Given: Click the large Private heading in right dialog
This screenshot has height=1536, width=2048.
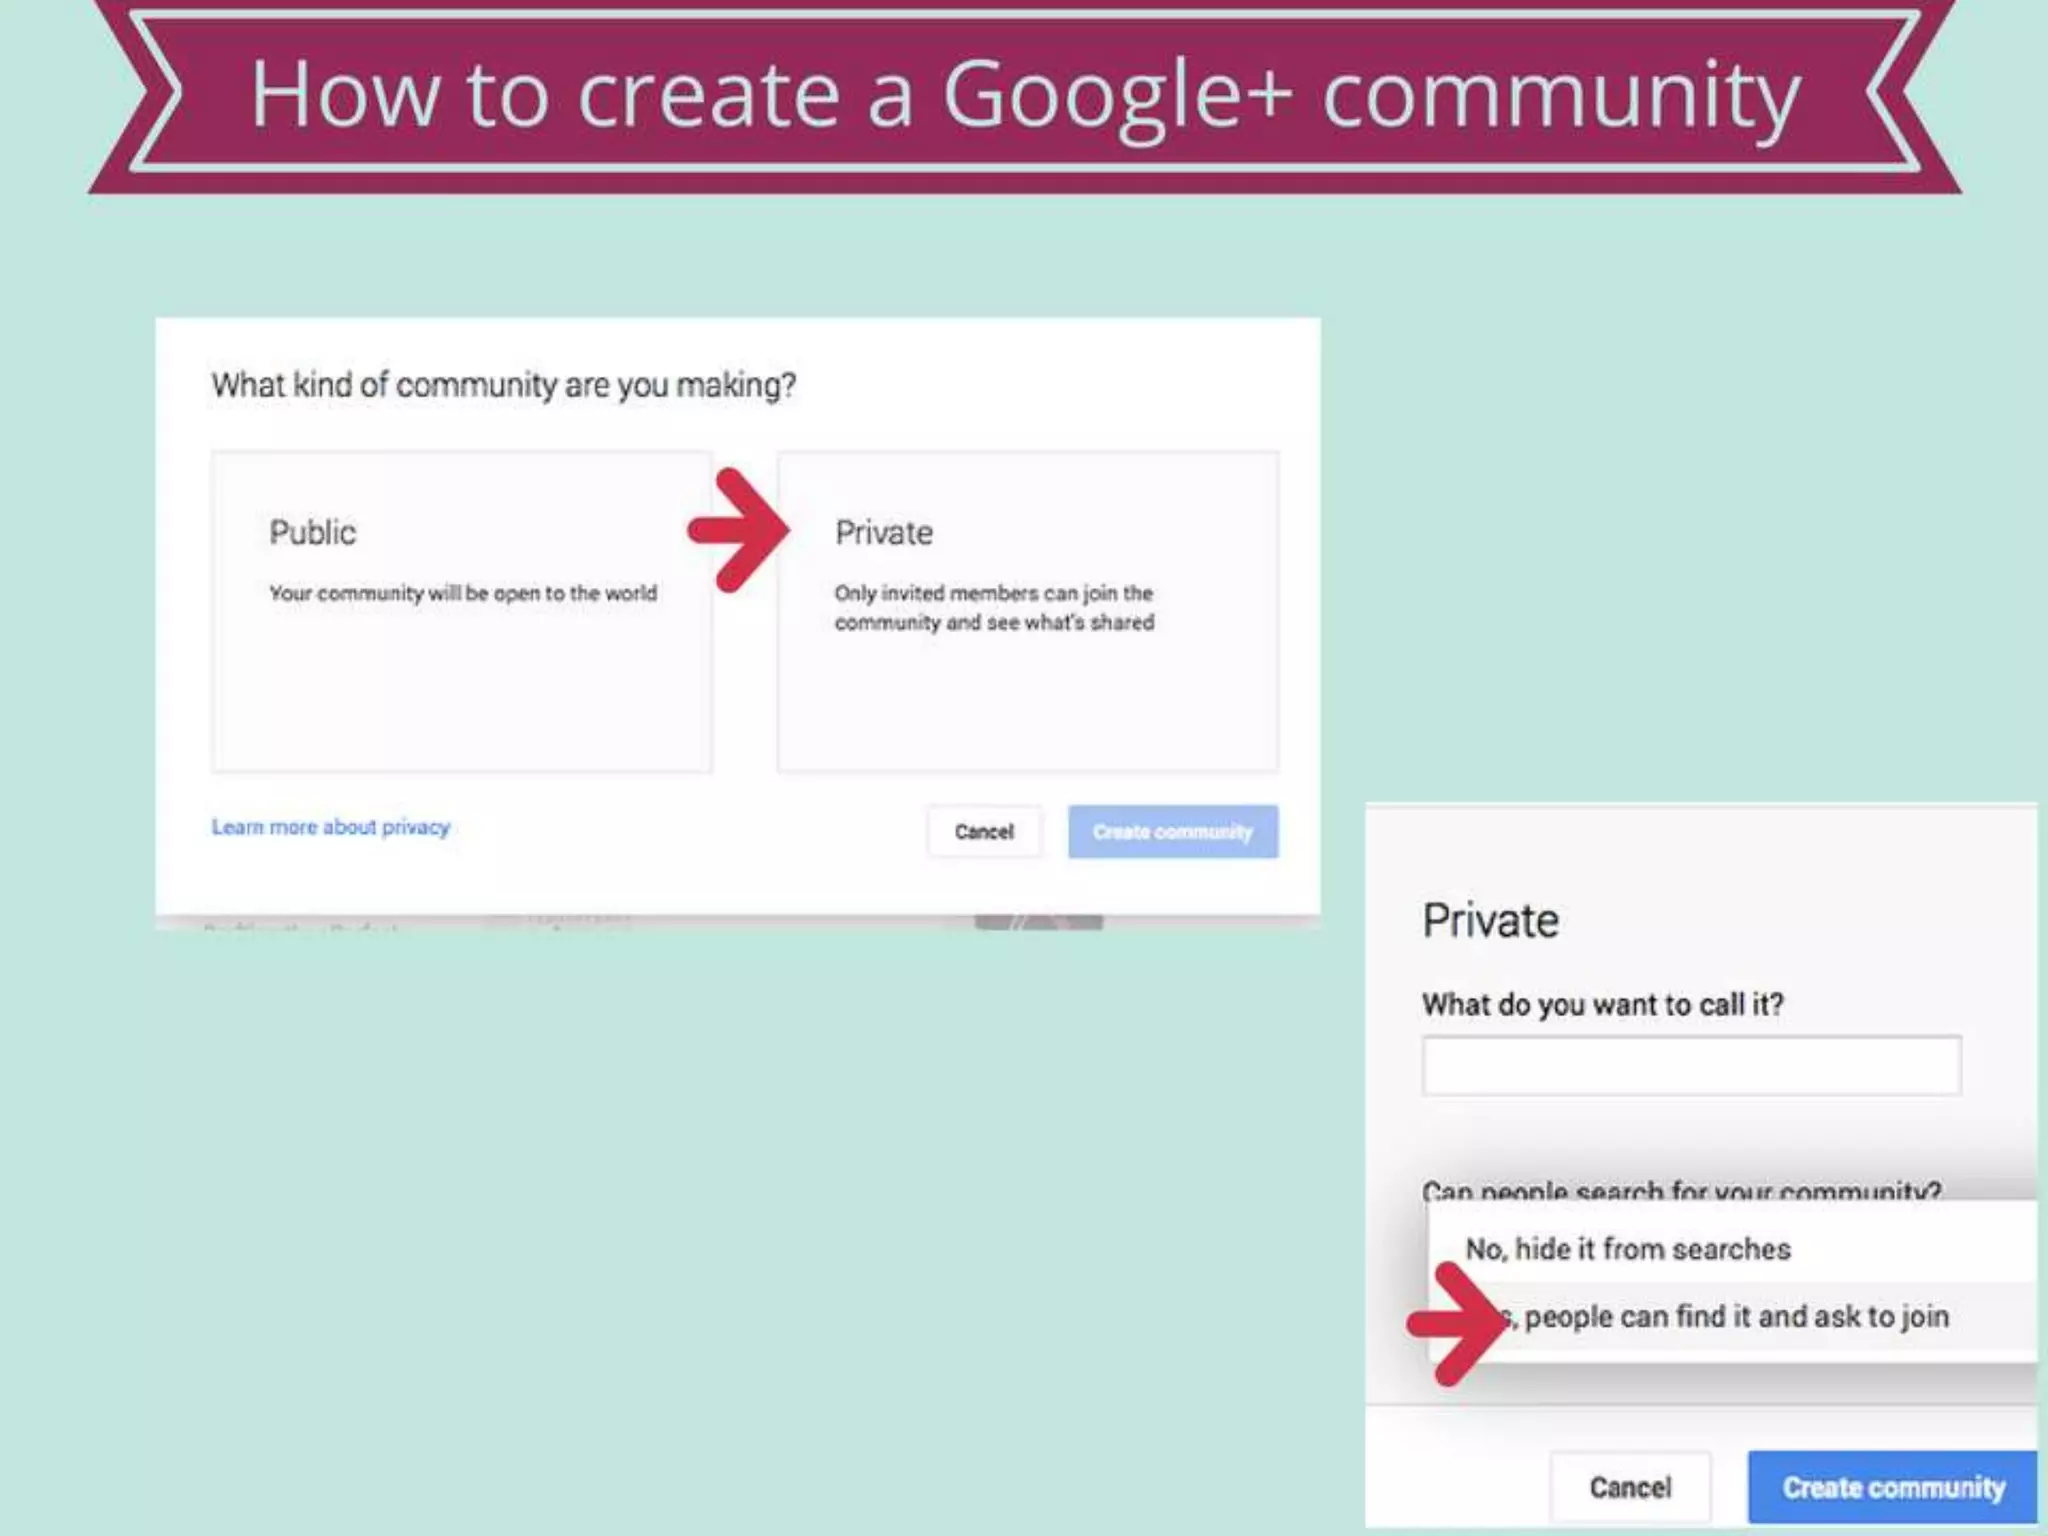Looking at the screenshot, I should [x=1490, y=920].
